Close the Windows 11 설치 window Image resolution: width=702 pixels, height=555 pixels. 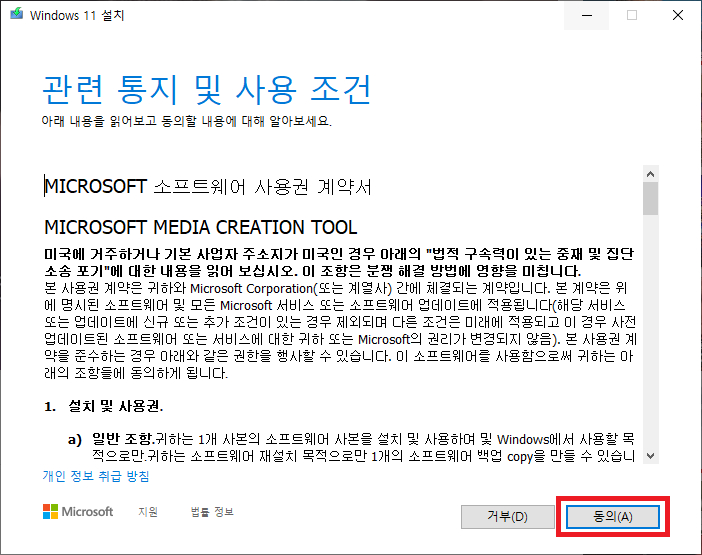coord(678,15)
